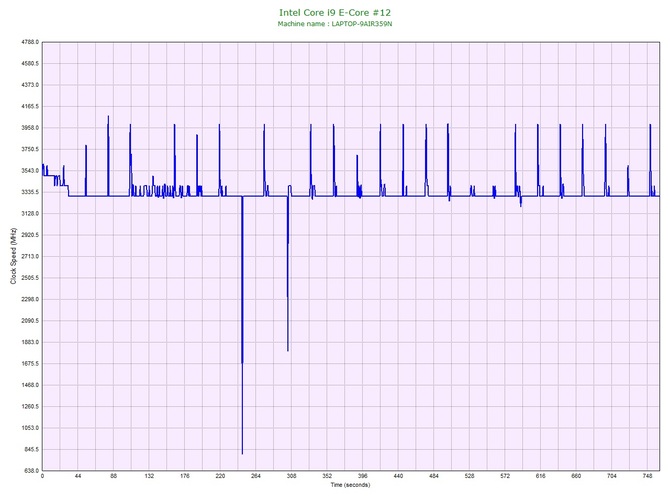Click the tallest upward spike's peak near 80 seconds

tap(108, 117)
